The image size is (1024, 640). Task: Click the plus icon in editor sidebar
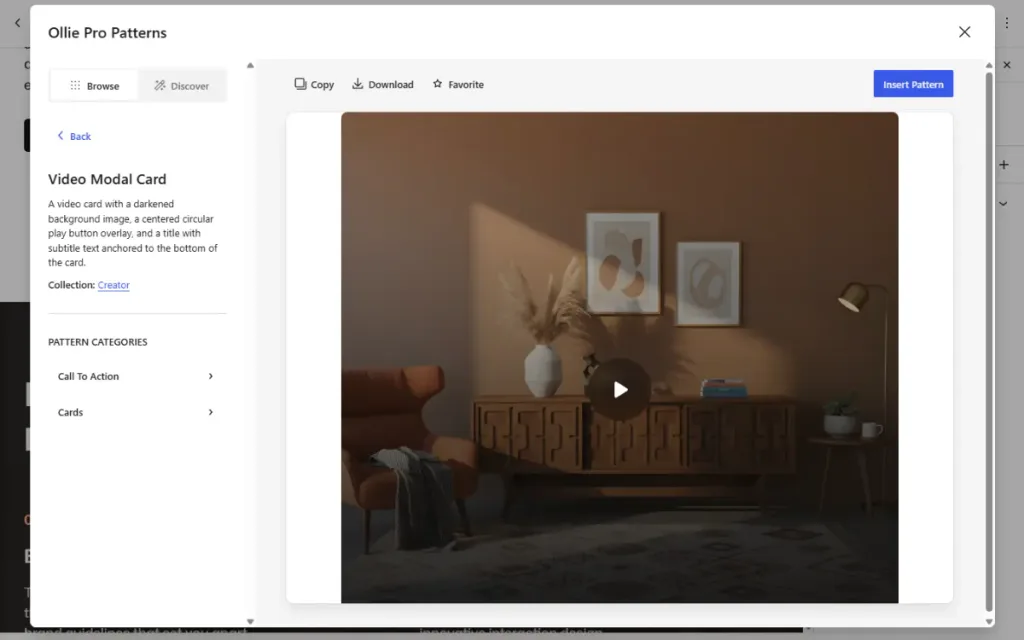(1004, 165)
